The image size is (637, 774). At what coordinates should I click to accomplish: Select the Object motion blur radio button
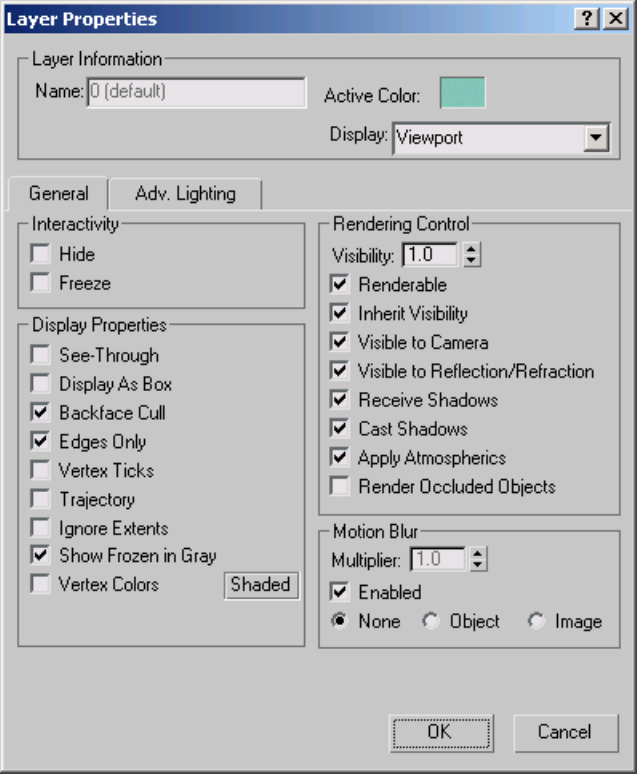click(431, 621)
